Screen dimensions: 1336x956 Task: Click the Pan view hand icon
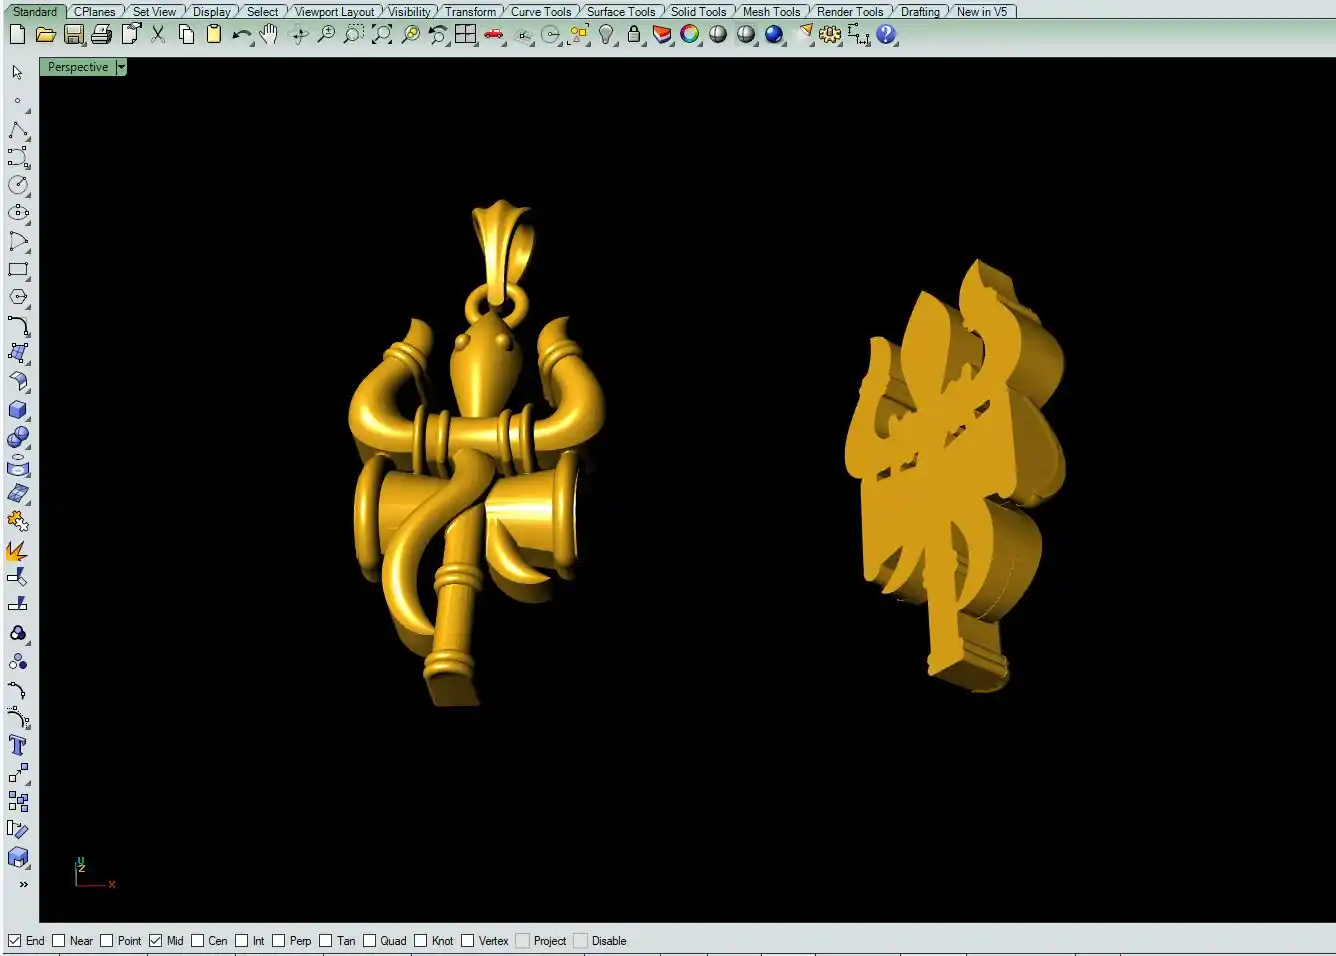tap(268, 35)
